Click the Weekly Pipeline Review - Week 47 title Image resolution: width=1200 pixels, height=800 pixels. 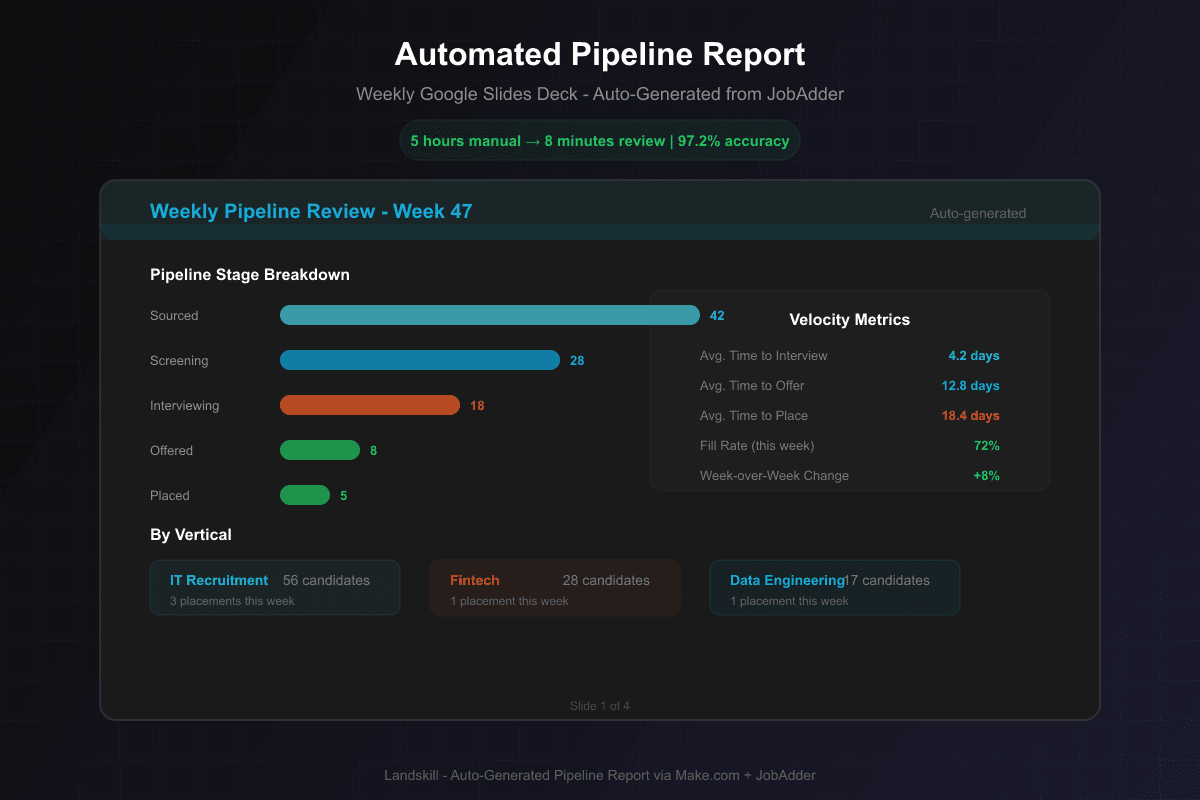(311, 211)
